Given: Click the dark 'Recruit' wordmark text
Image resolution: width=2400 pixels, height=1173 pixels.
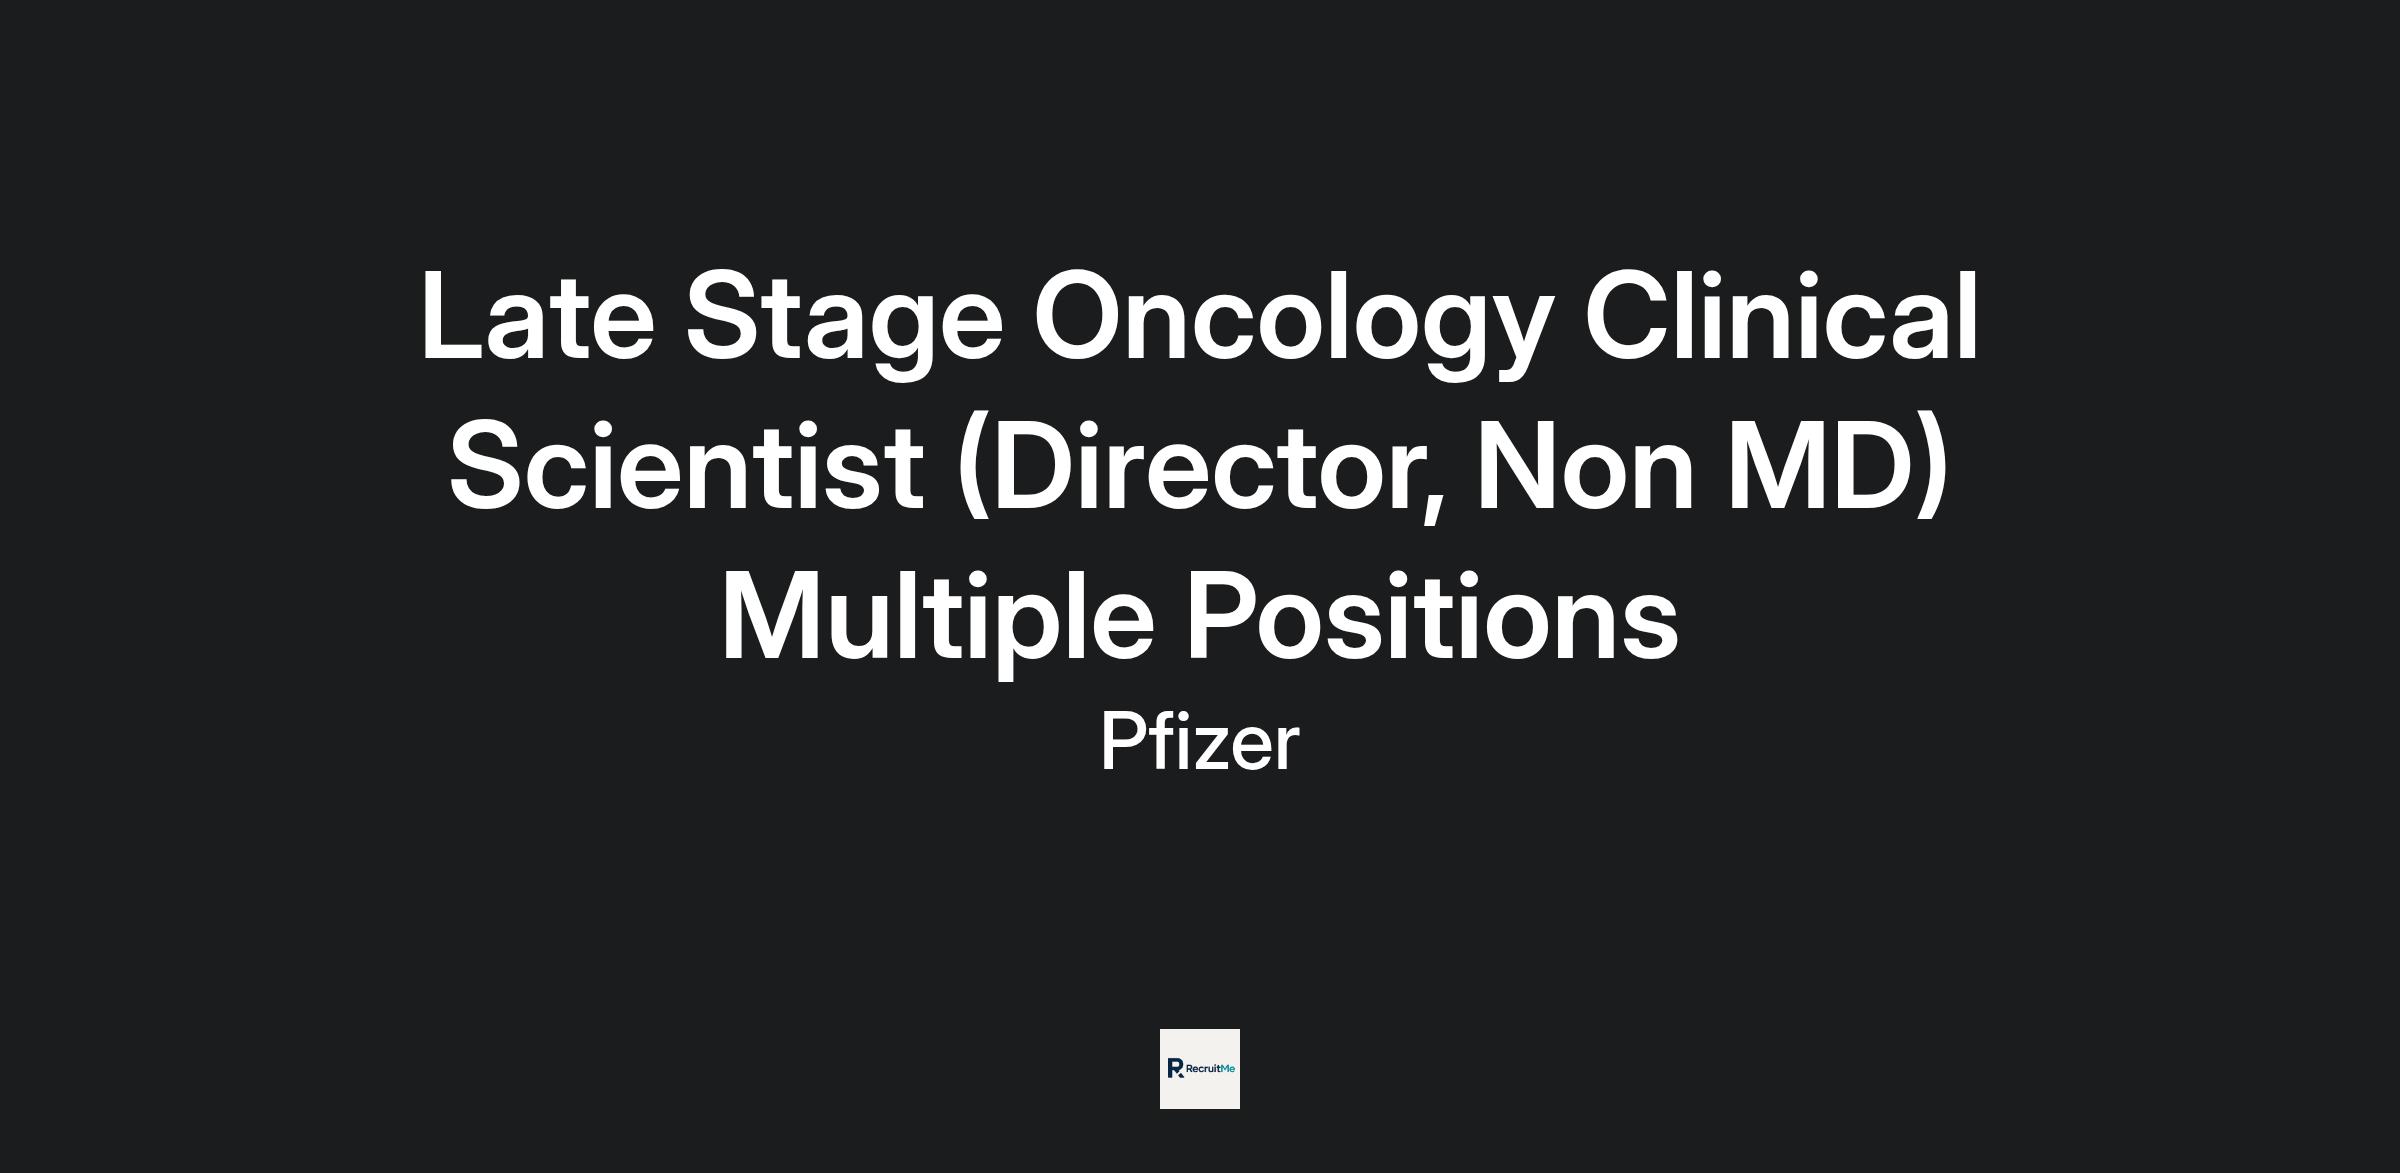Looking at the screenshot, I should point(1203,1069).
